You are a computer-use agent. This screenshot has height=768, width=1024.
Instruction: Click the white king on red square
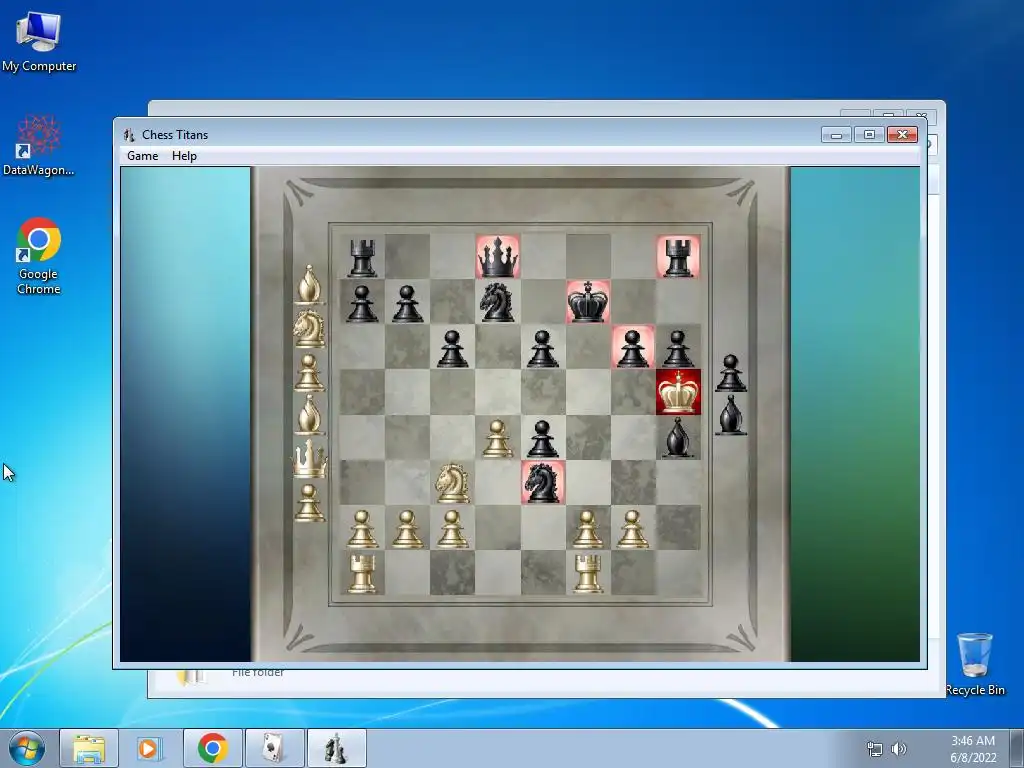click(679, 392)
